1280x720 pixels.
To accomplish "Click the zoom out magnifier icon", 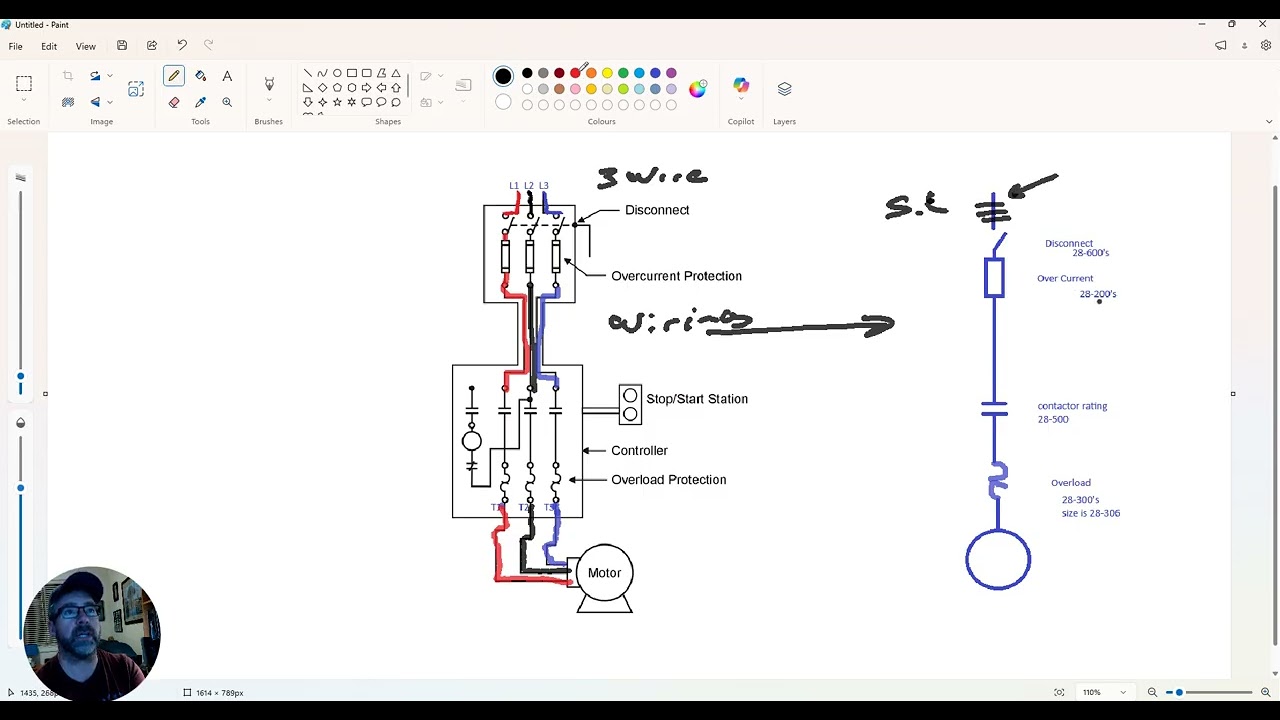I will [x=1152, y=692].
